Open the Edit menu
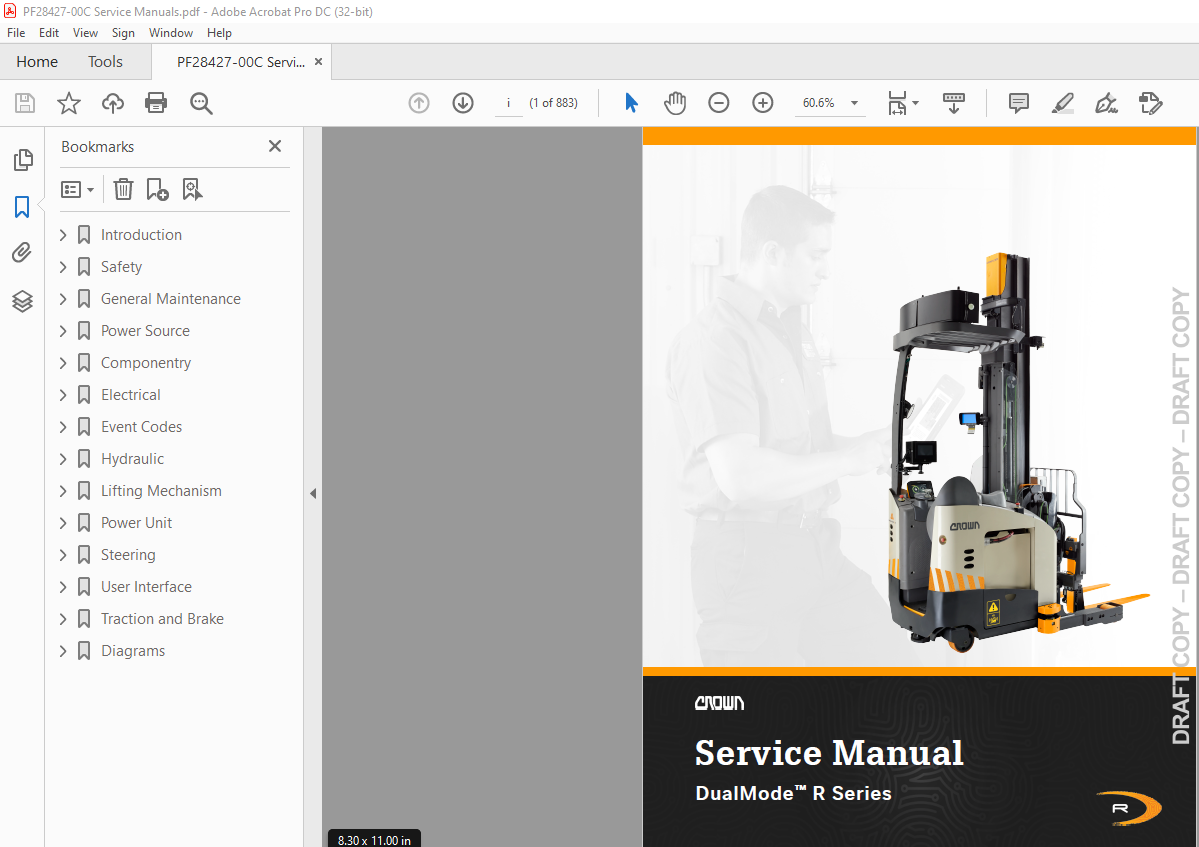Screen dimensions: 1199x847 click(x=49, y=33)
